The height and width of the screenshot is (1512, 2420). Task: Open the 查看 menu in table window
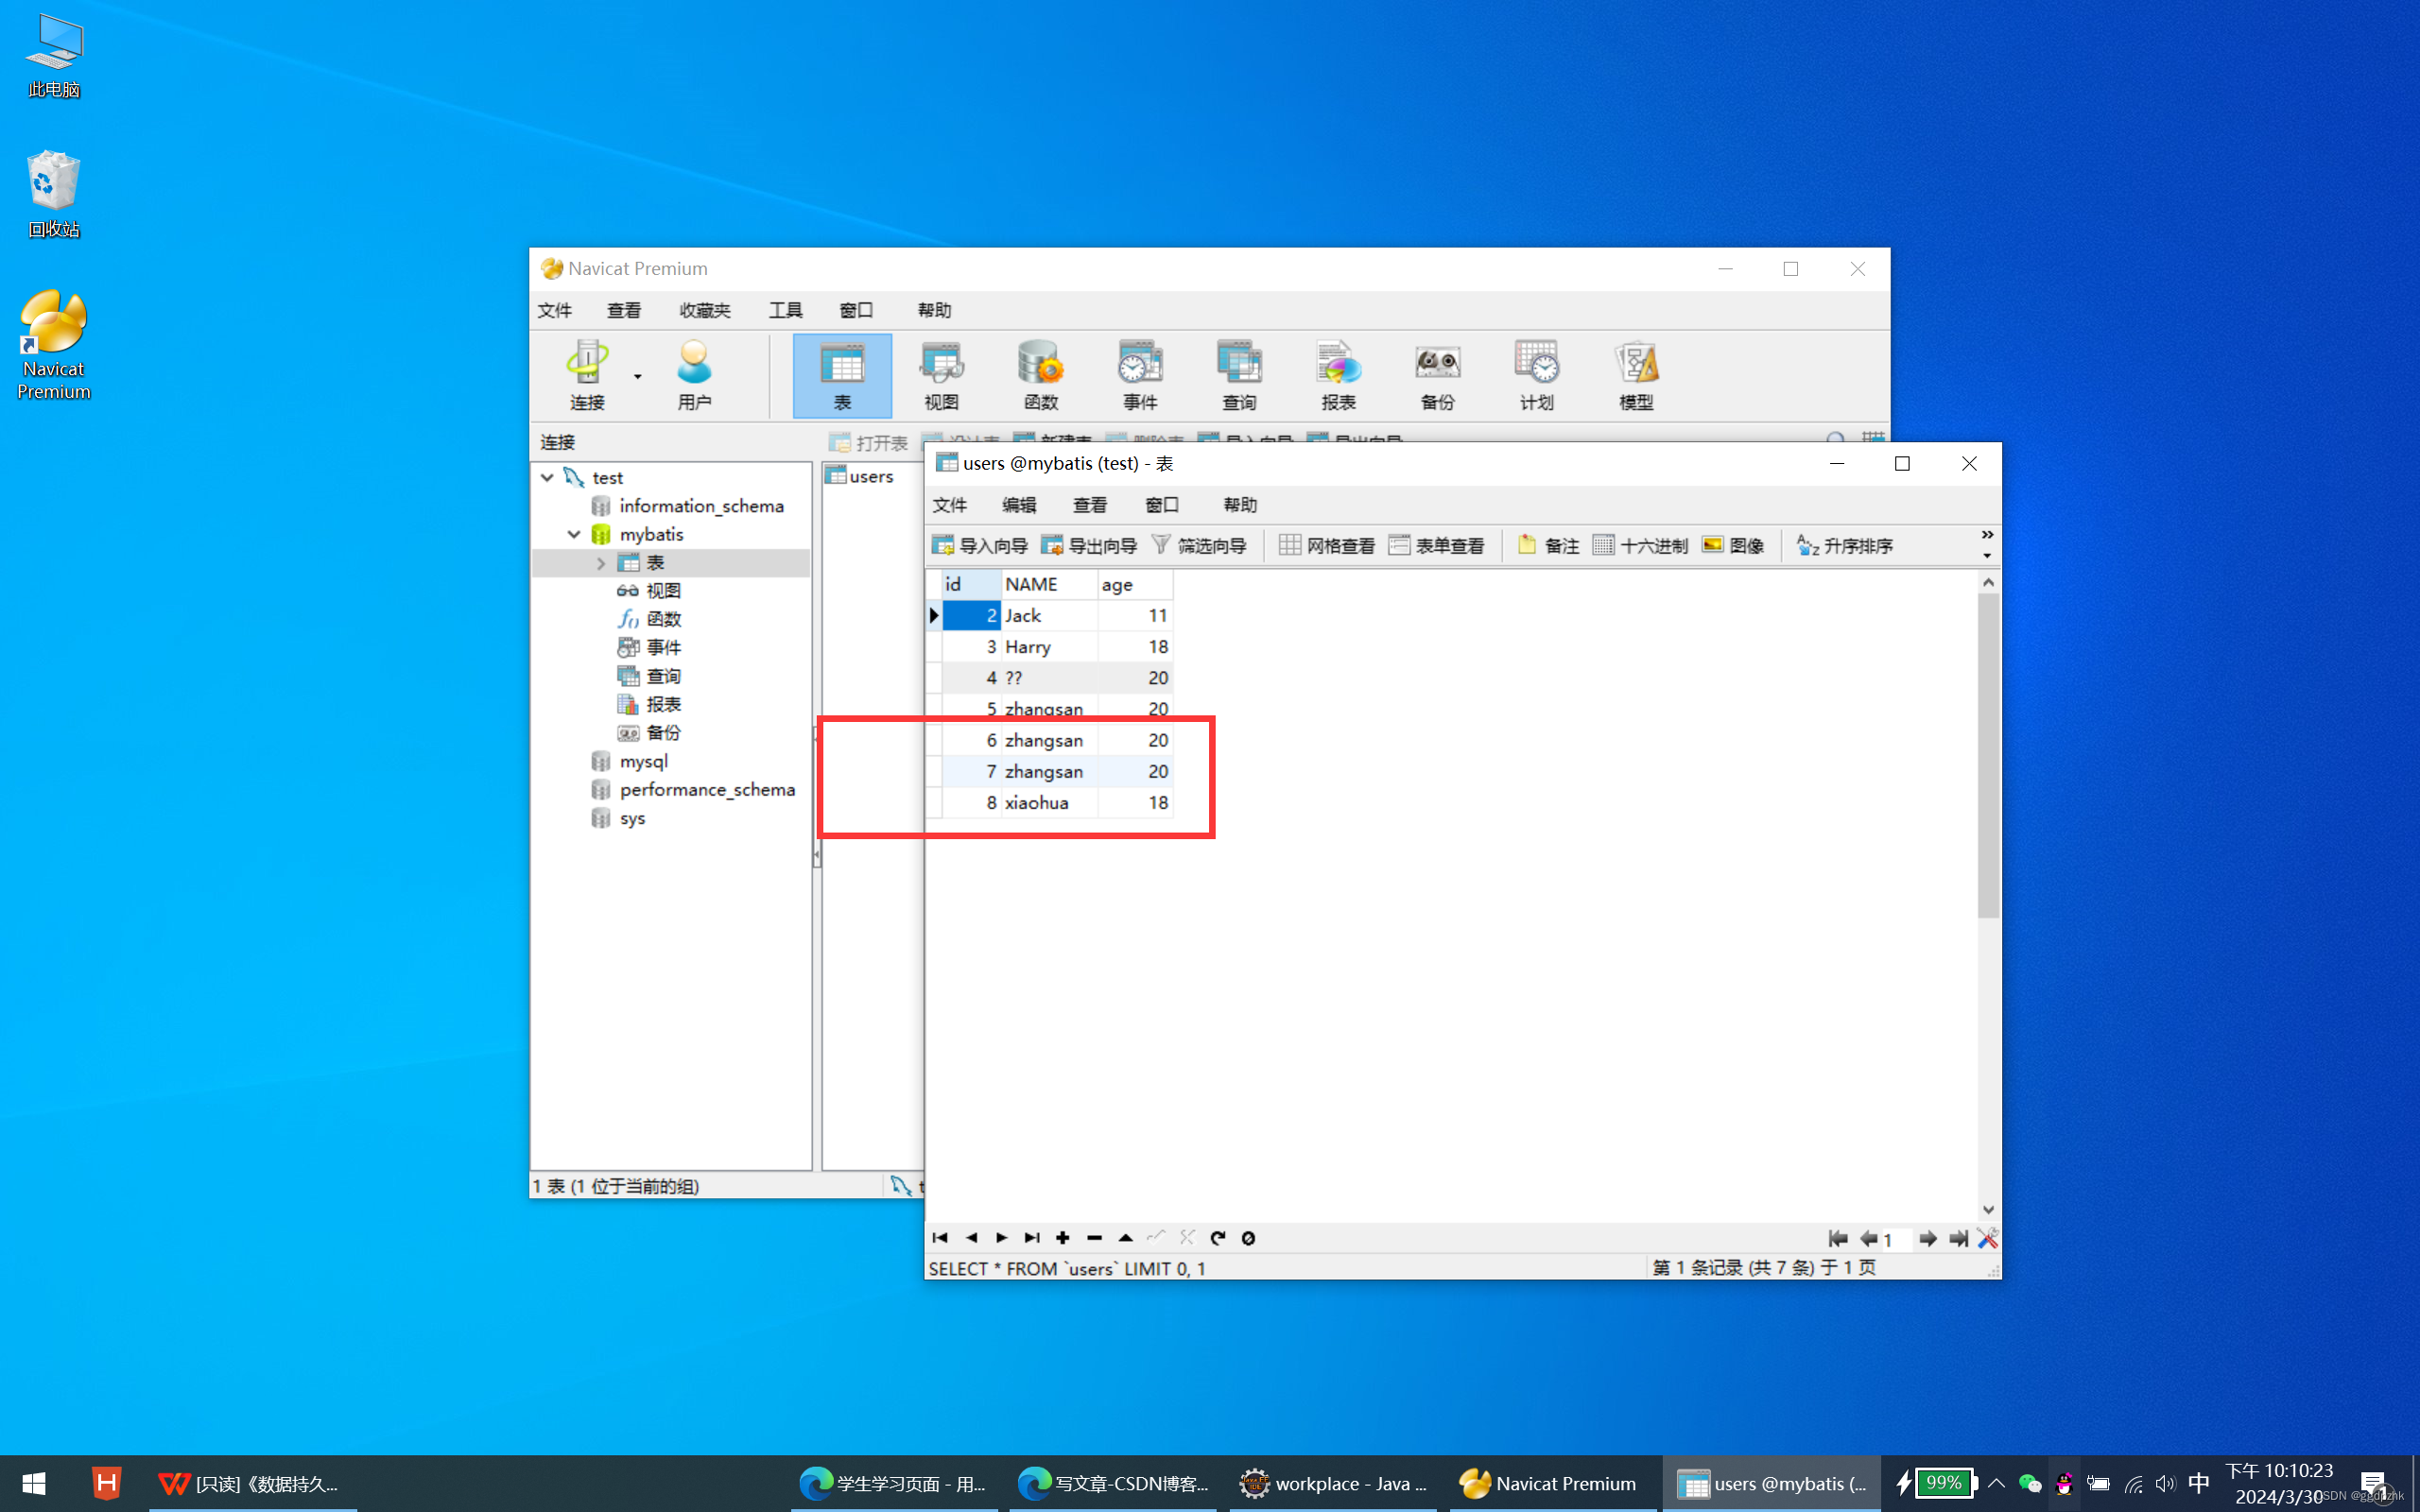point(1089,504)
